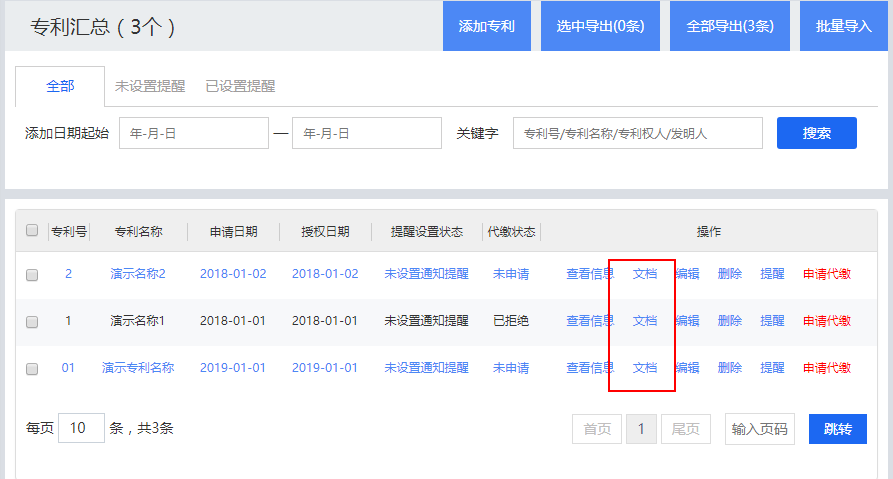Click application date 2019-01-01 cell
Viewport: 893px width, 479px height.
(233, 368)
